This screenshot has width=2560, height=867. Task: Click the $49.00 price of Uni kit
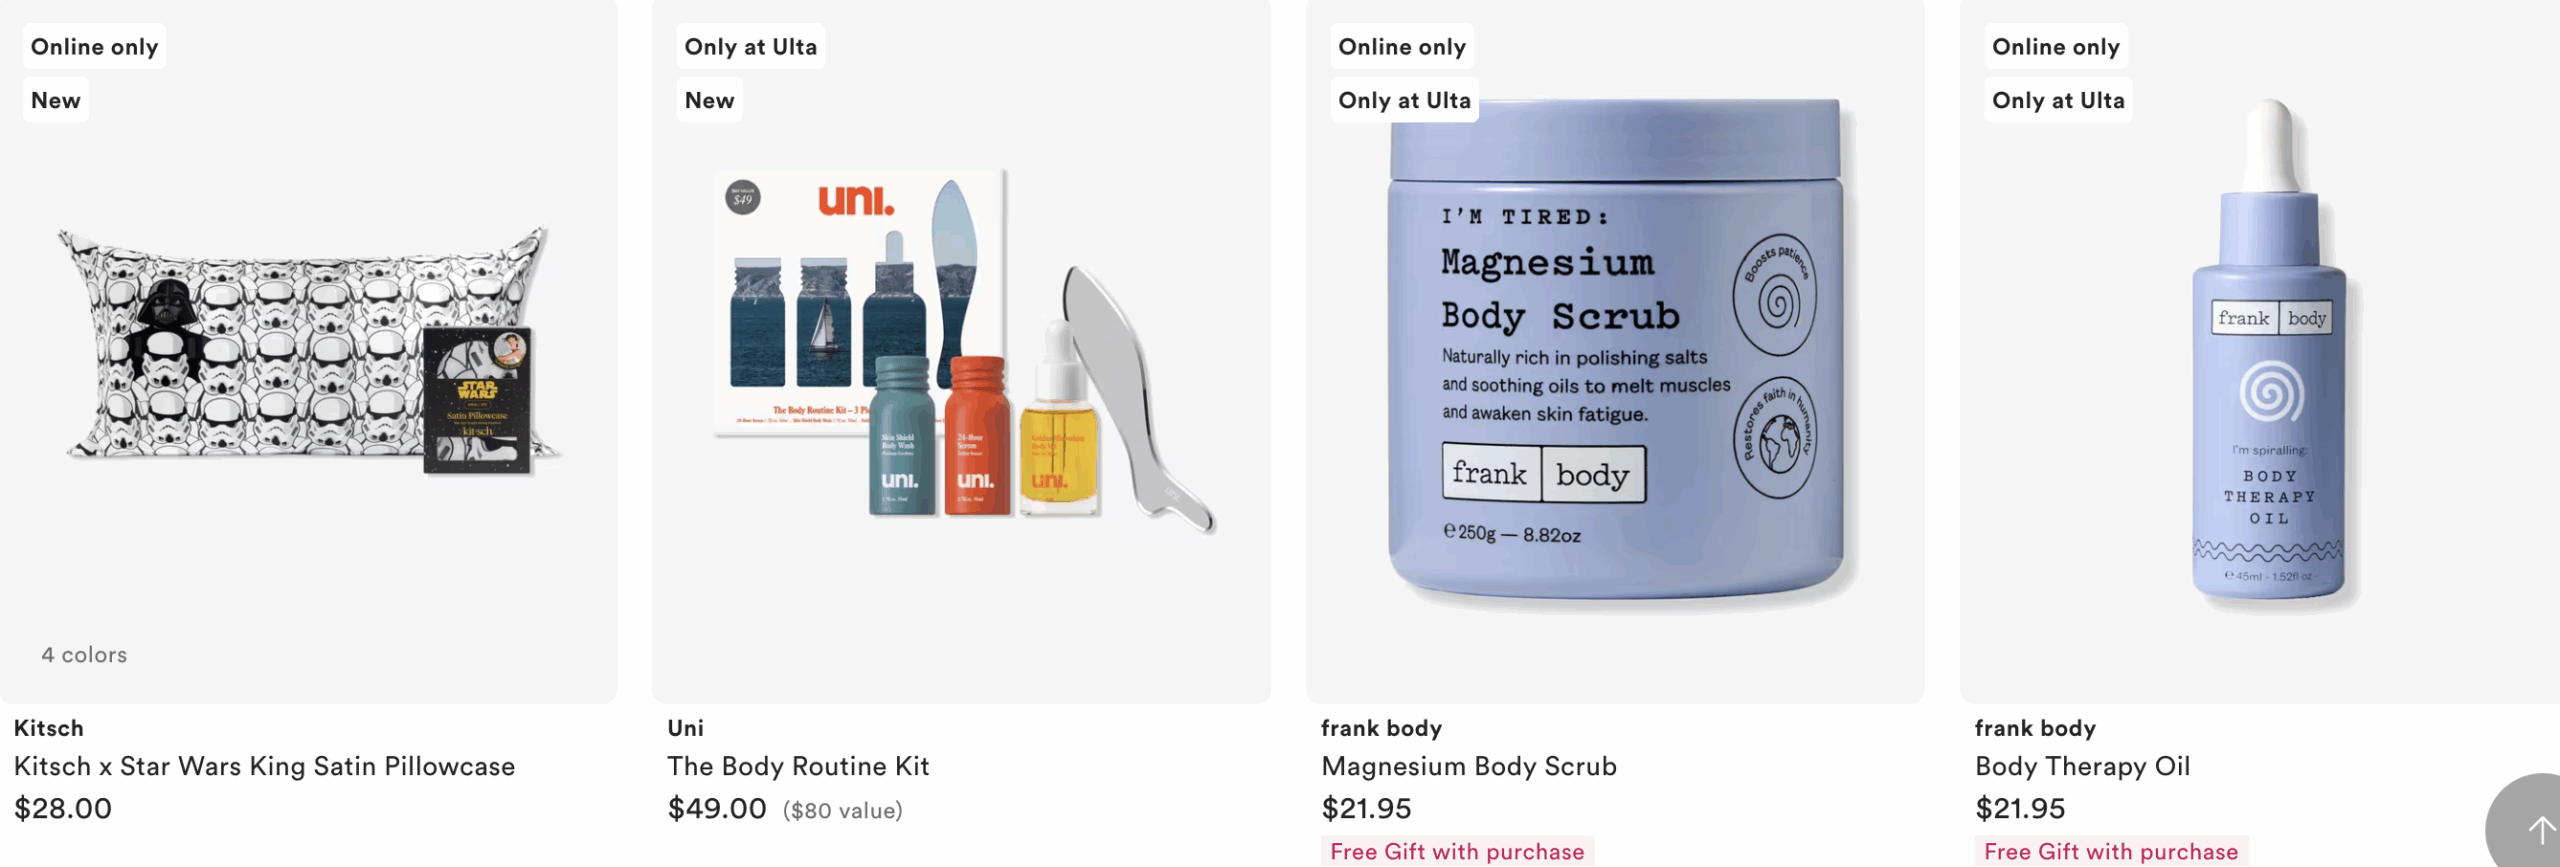tap(717, 808)
